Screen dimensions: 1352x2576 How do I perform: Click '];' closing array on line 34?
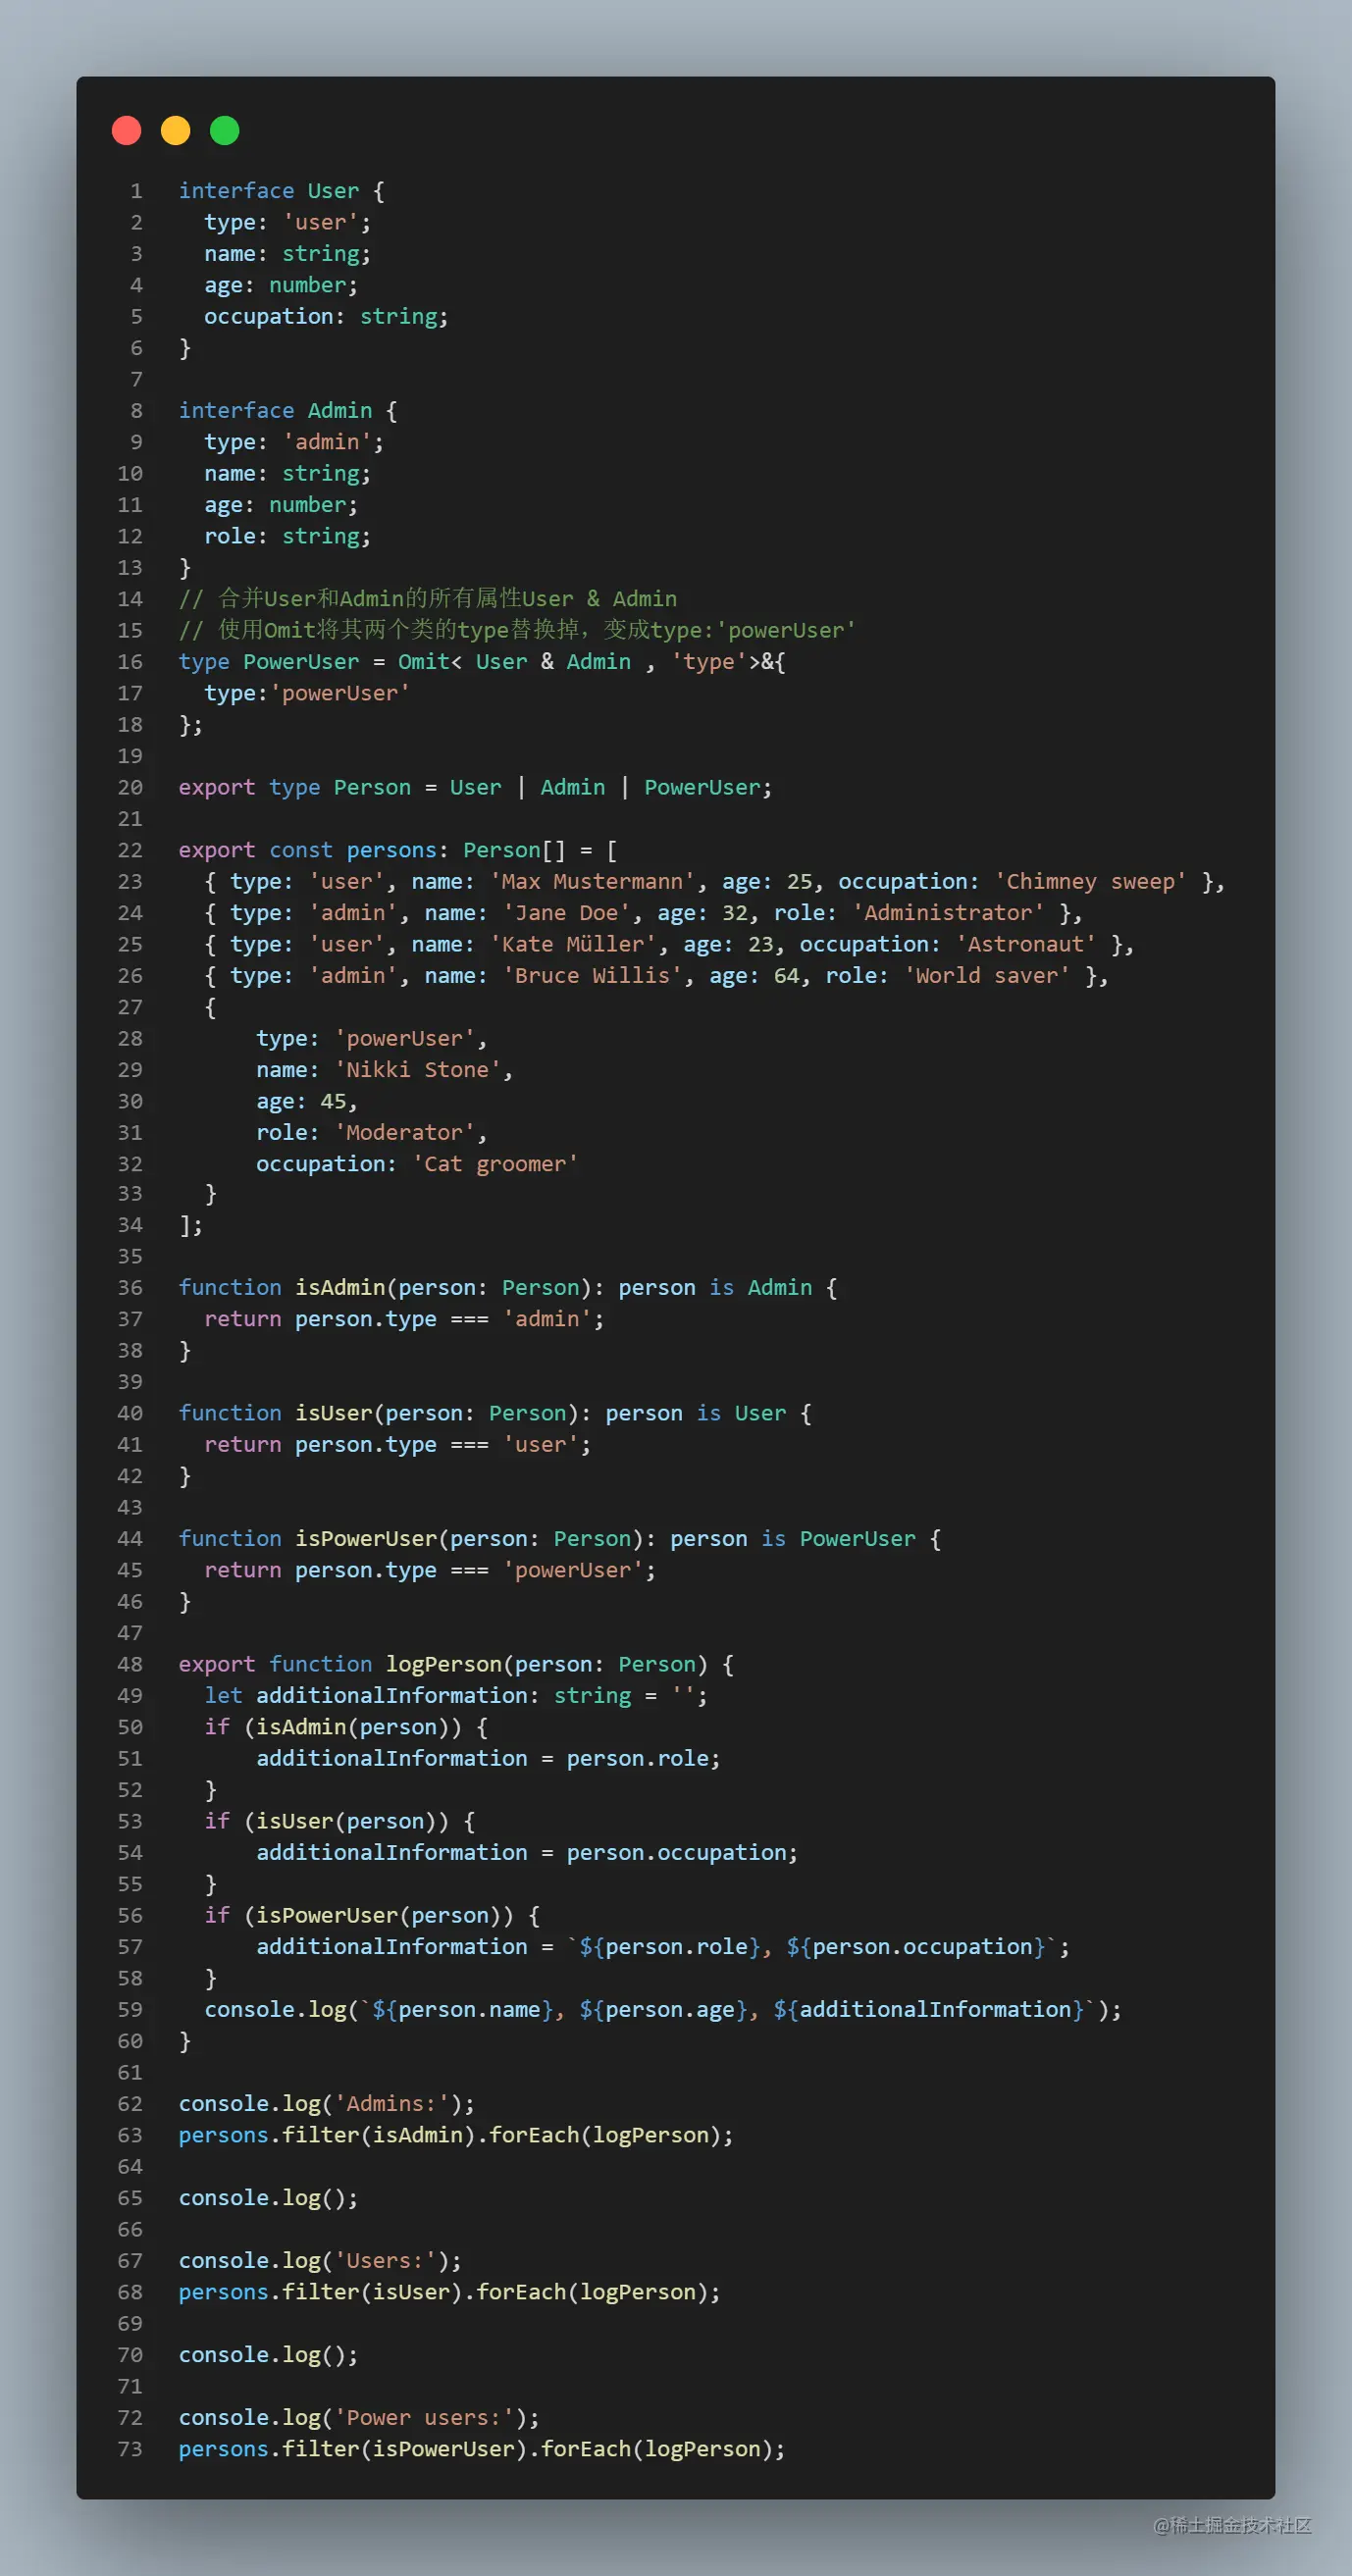pos(191,1225)
